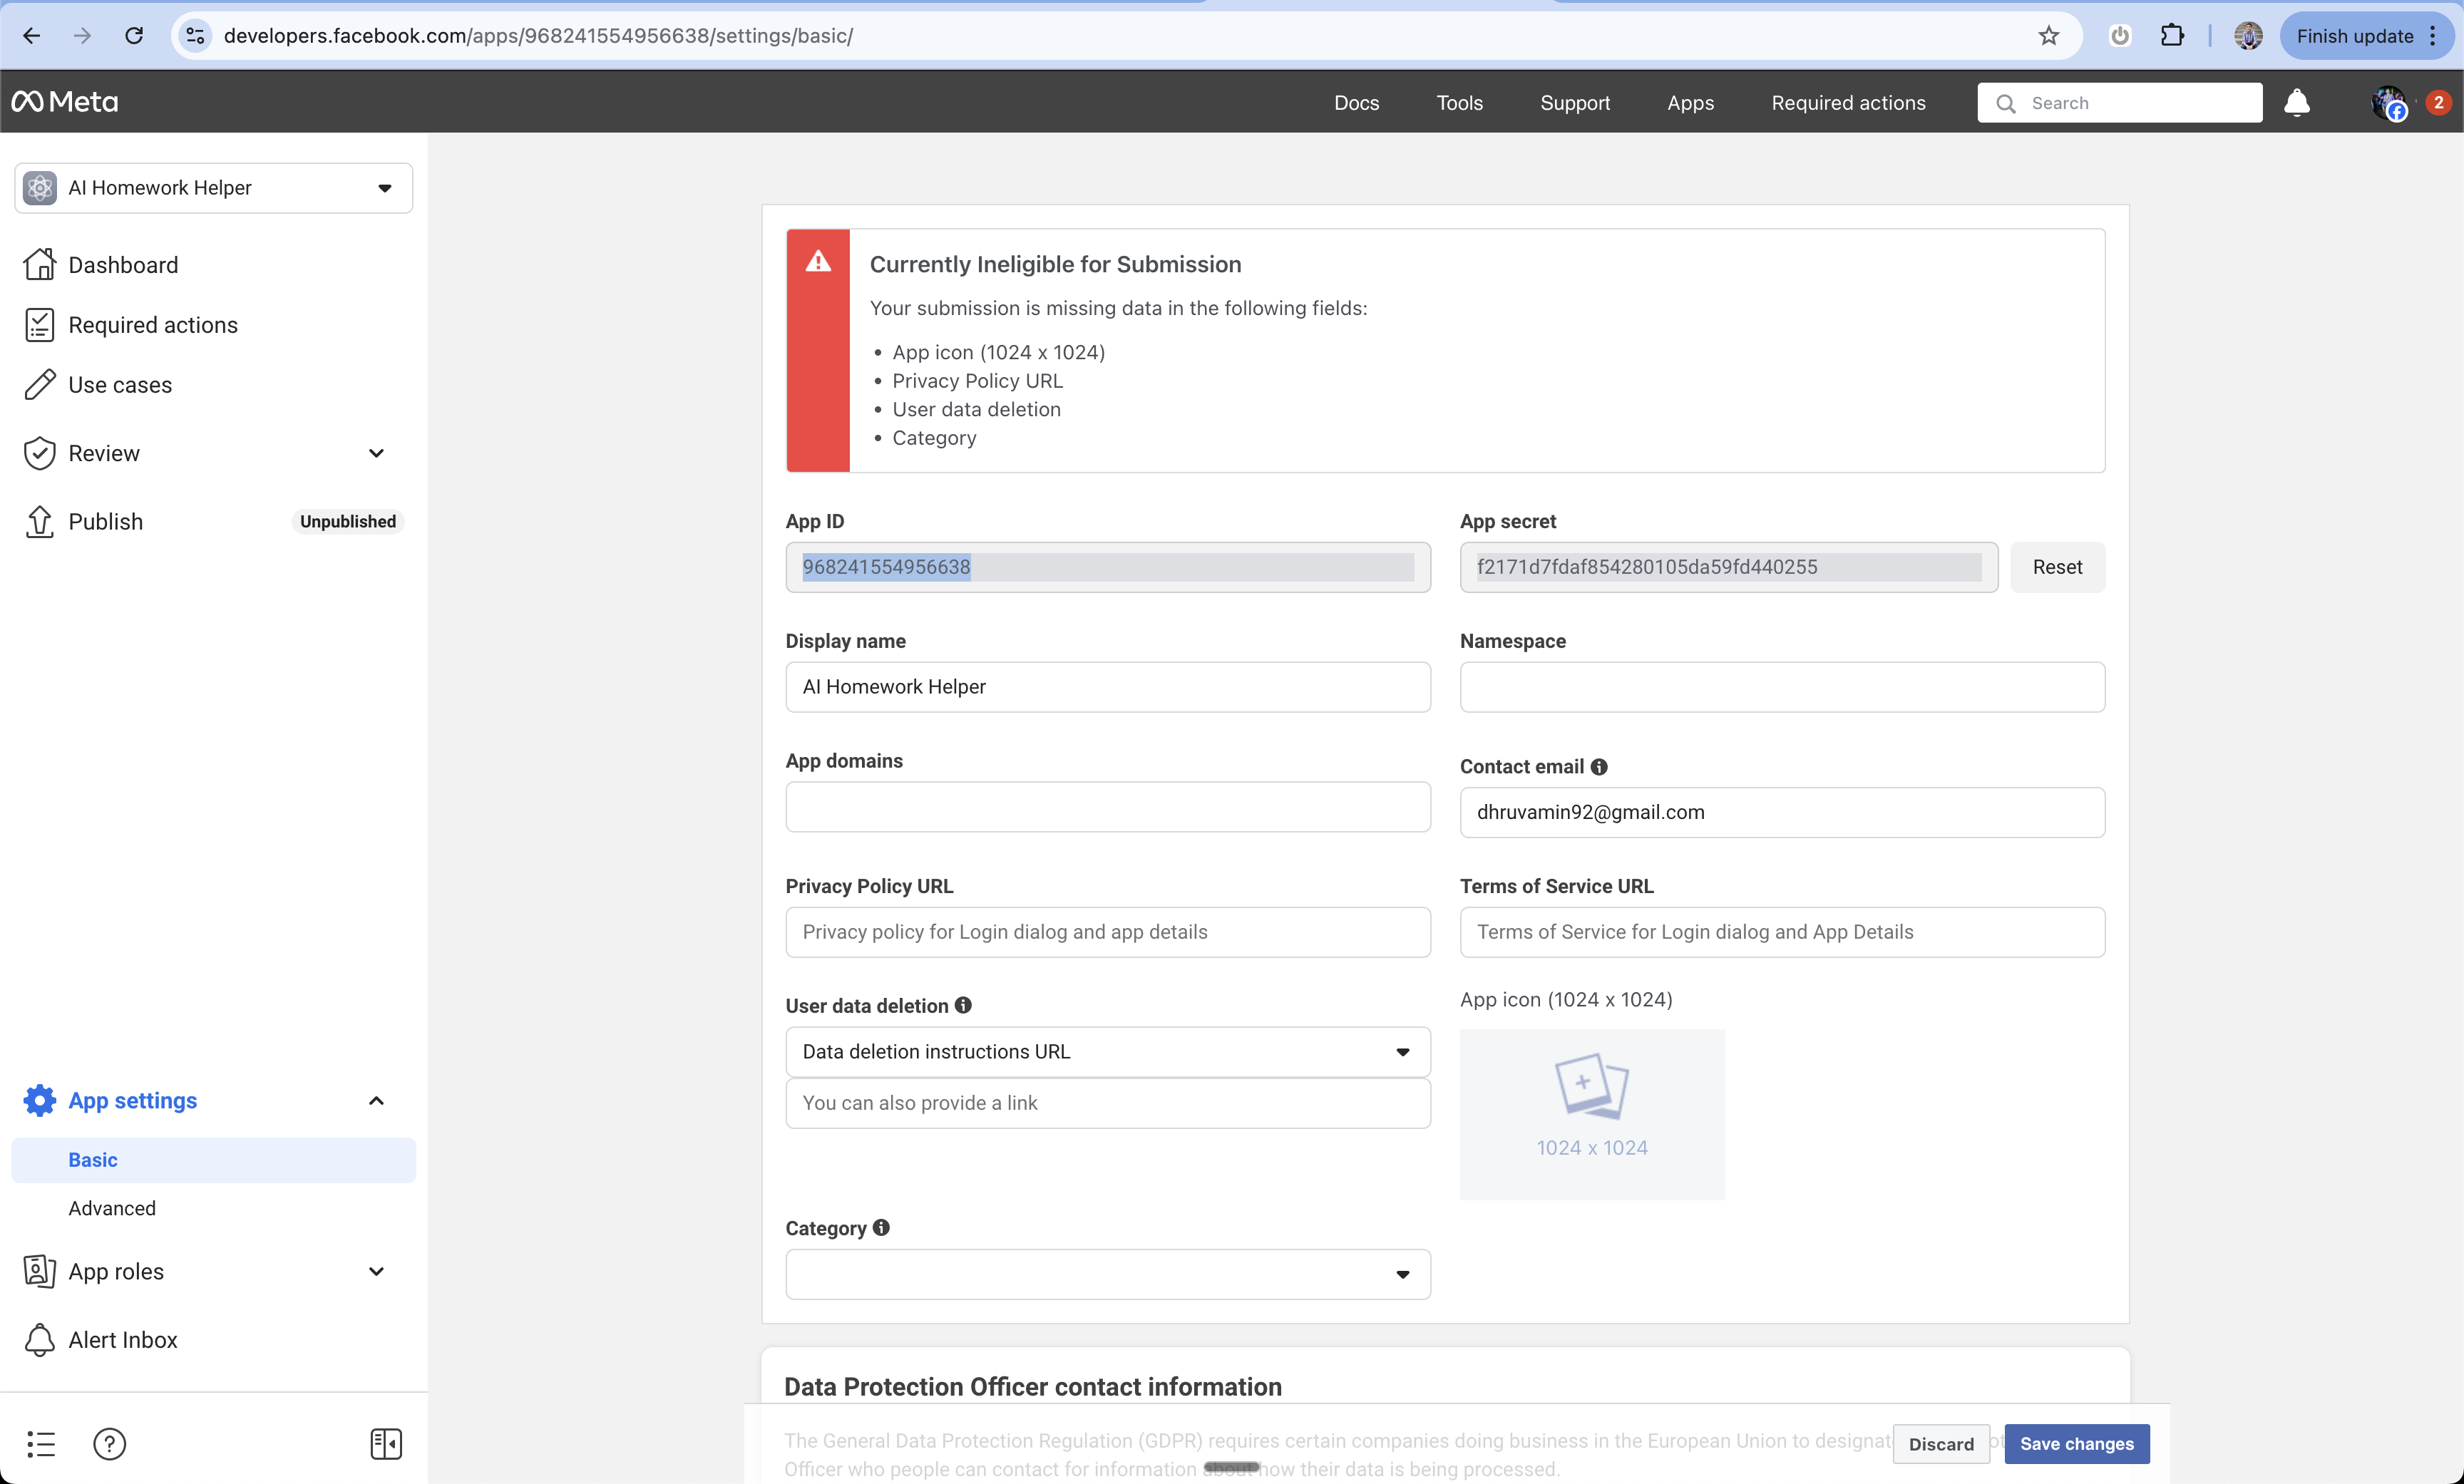Click the App roles badge icon
The height and width of the screenshot is (1484, 2464).
(x=40, y=1271)
